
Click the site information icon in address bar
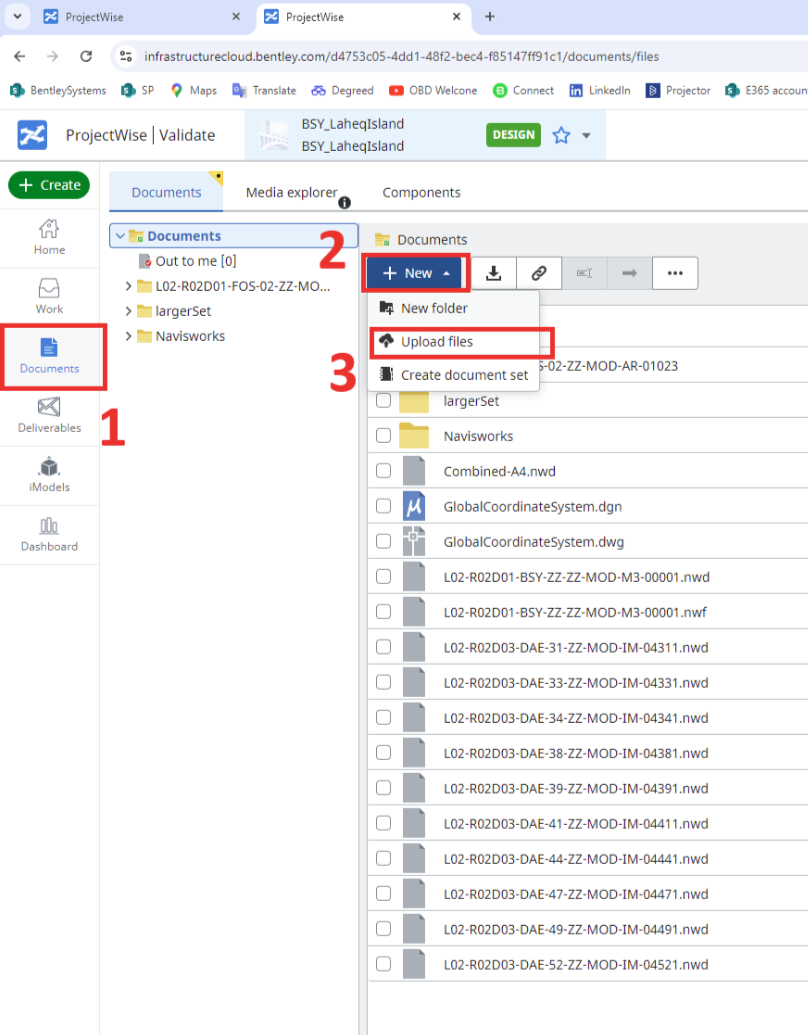point(126,56)
